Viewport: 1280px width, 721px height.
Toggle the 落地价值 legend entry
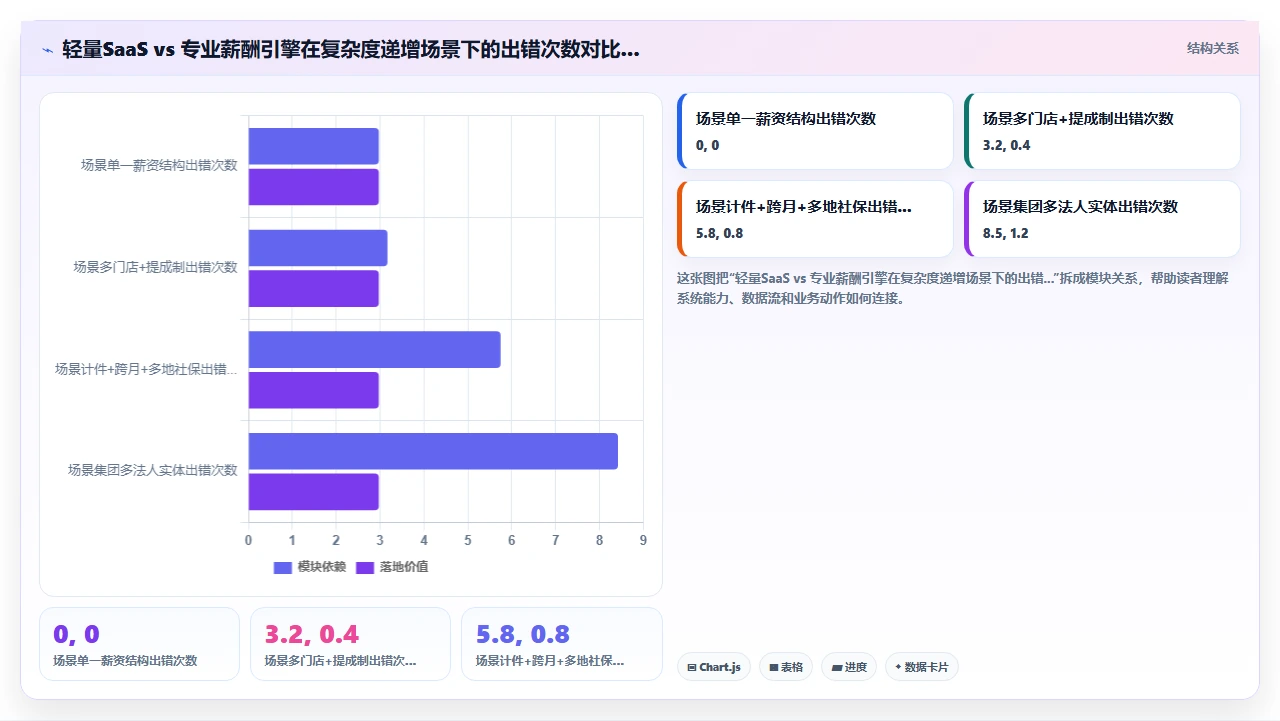[391, 567]
